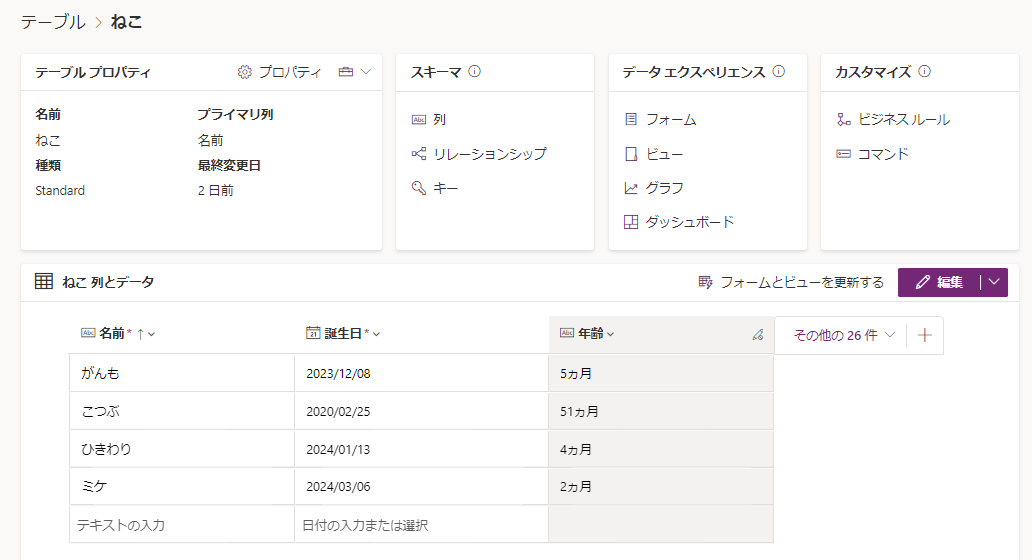1032x560 pixels.
Task: Expand その他の 26 件 columns dropdown
Action: point(843,336)
